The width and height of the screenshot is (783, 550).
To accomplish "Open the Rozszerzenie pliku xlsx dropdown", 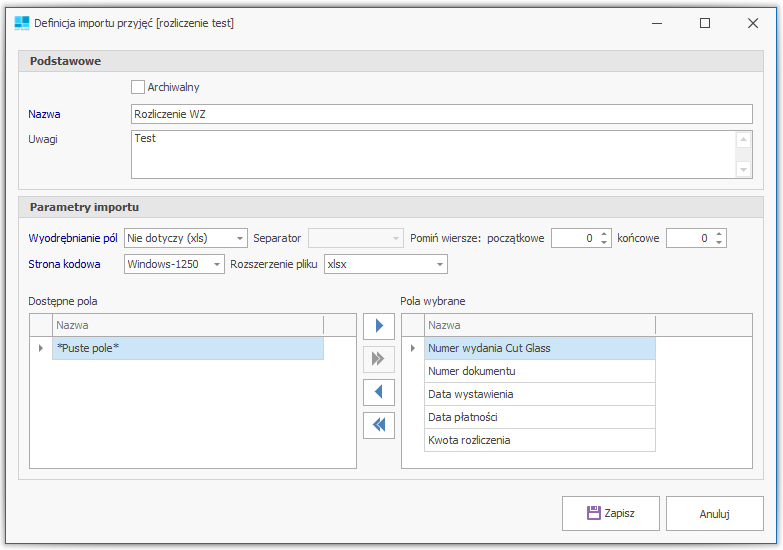I will pyautogui.click(x=440, y=264).
